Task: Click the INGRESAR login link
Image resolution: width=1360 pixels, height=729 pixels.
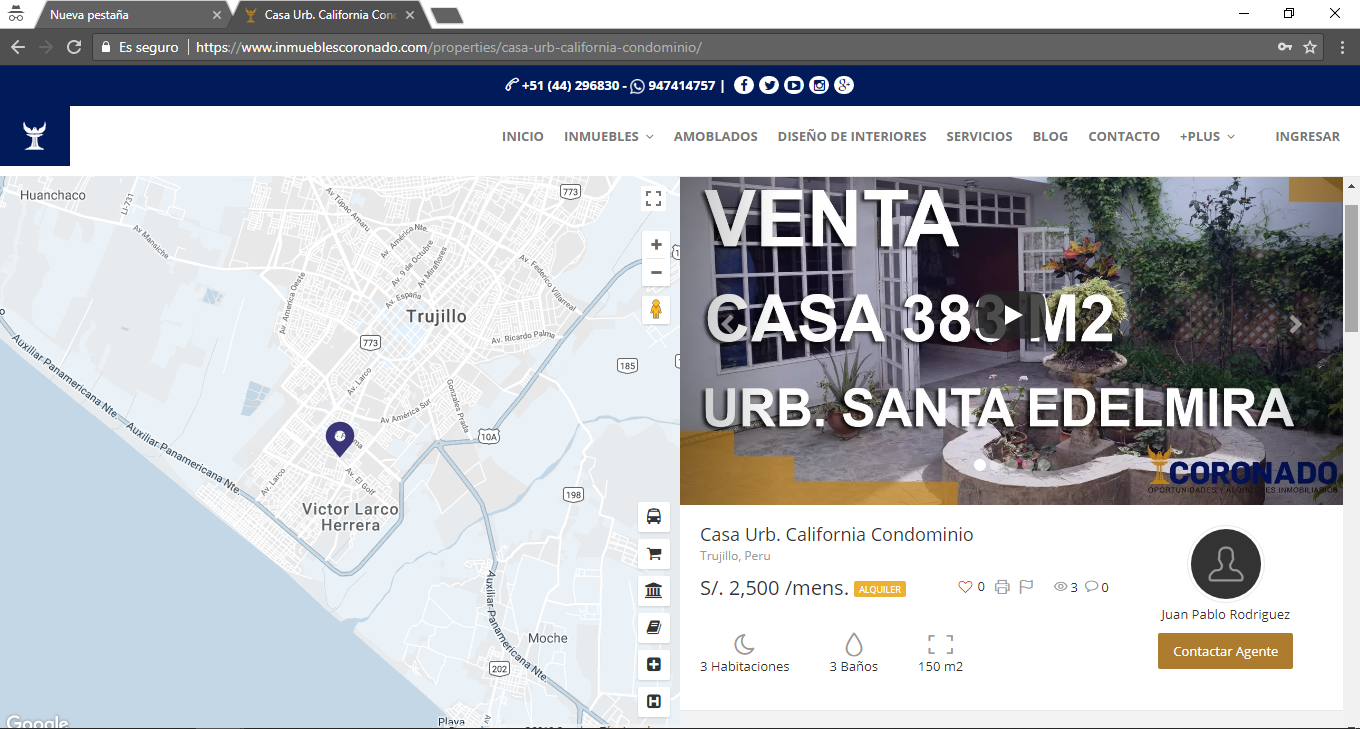Action: coord(1307,136)
